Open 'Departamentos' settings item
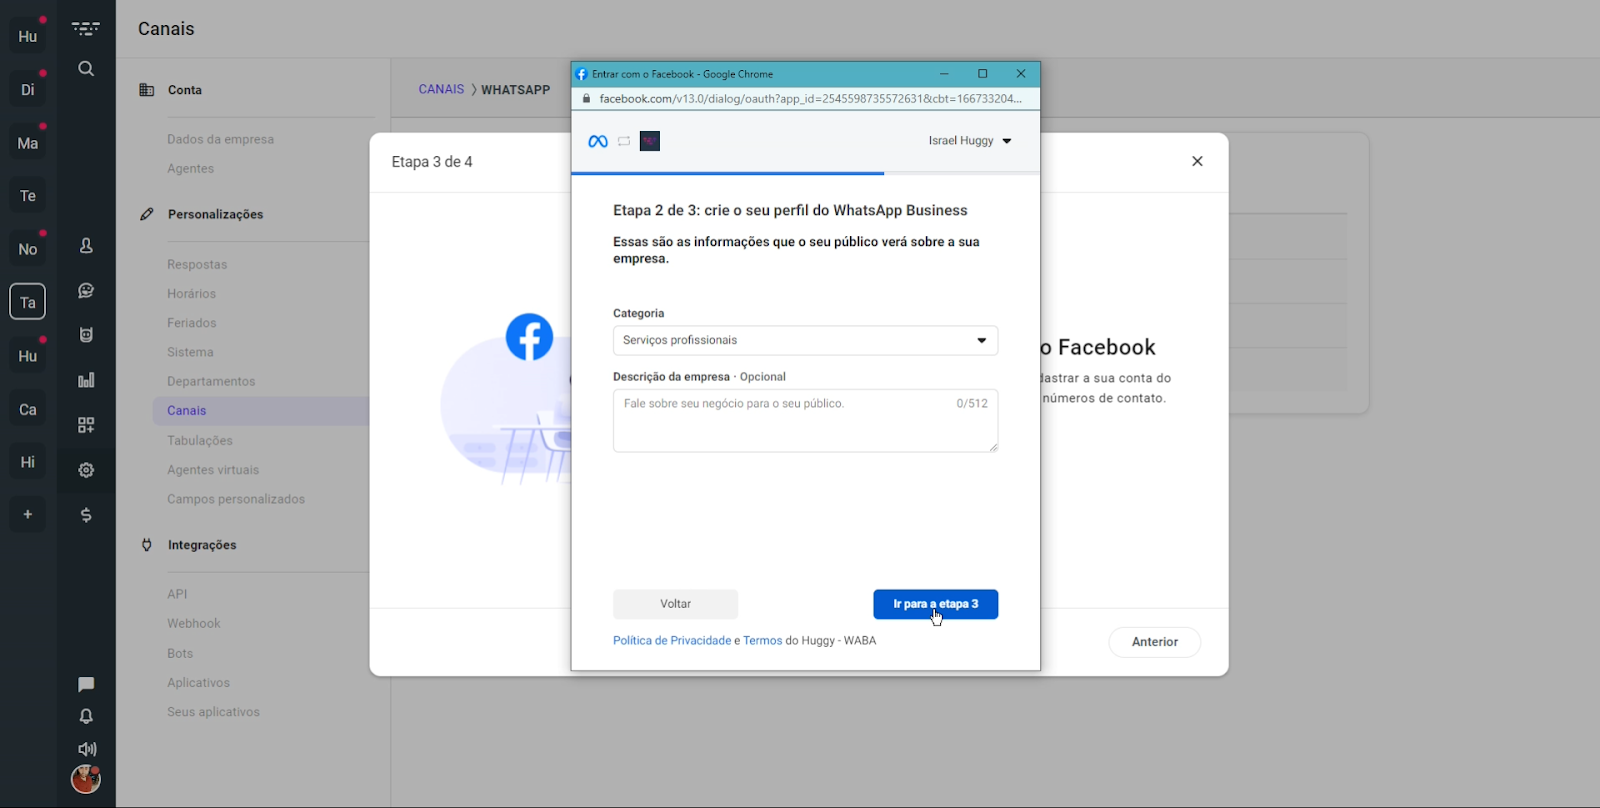The width and height of the screenshot is (1600, 808). [211, 381]
